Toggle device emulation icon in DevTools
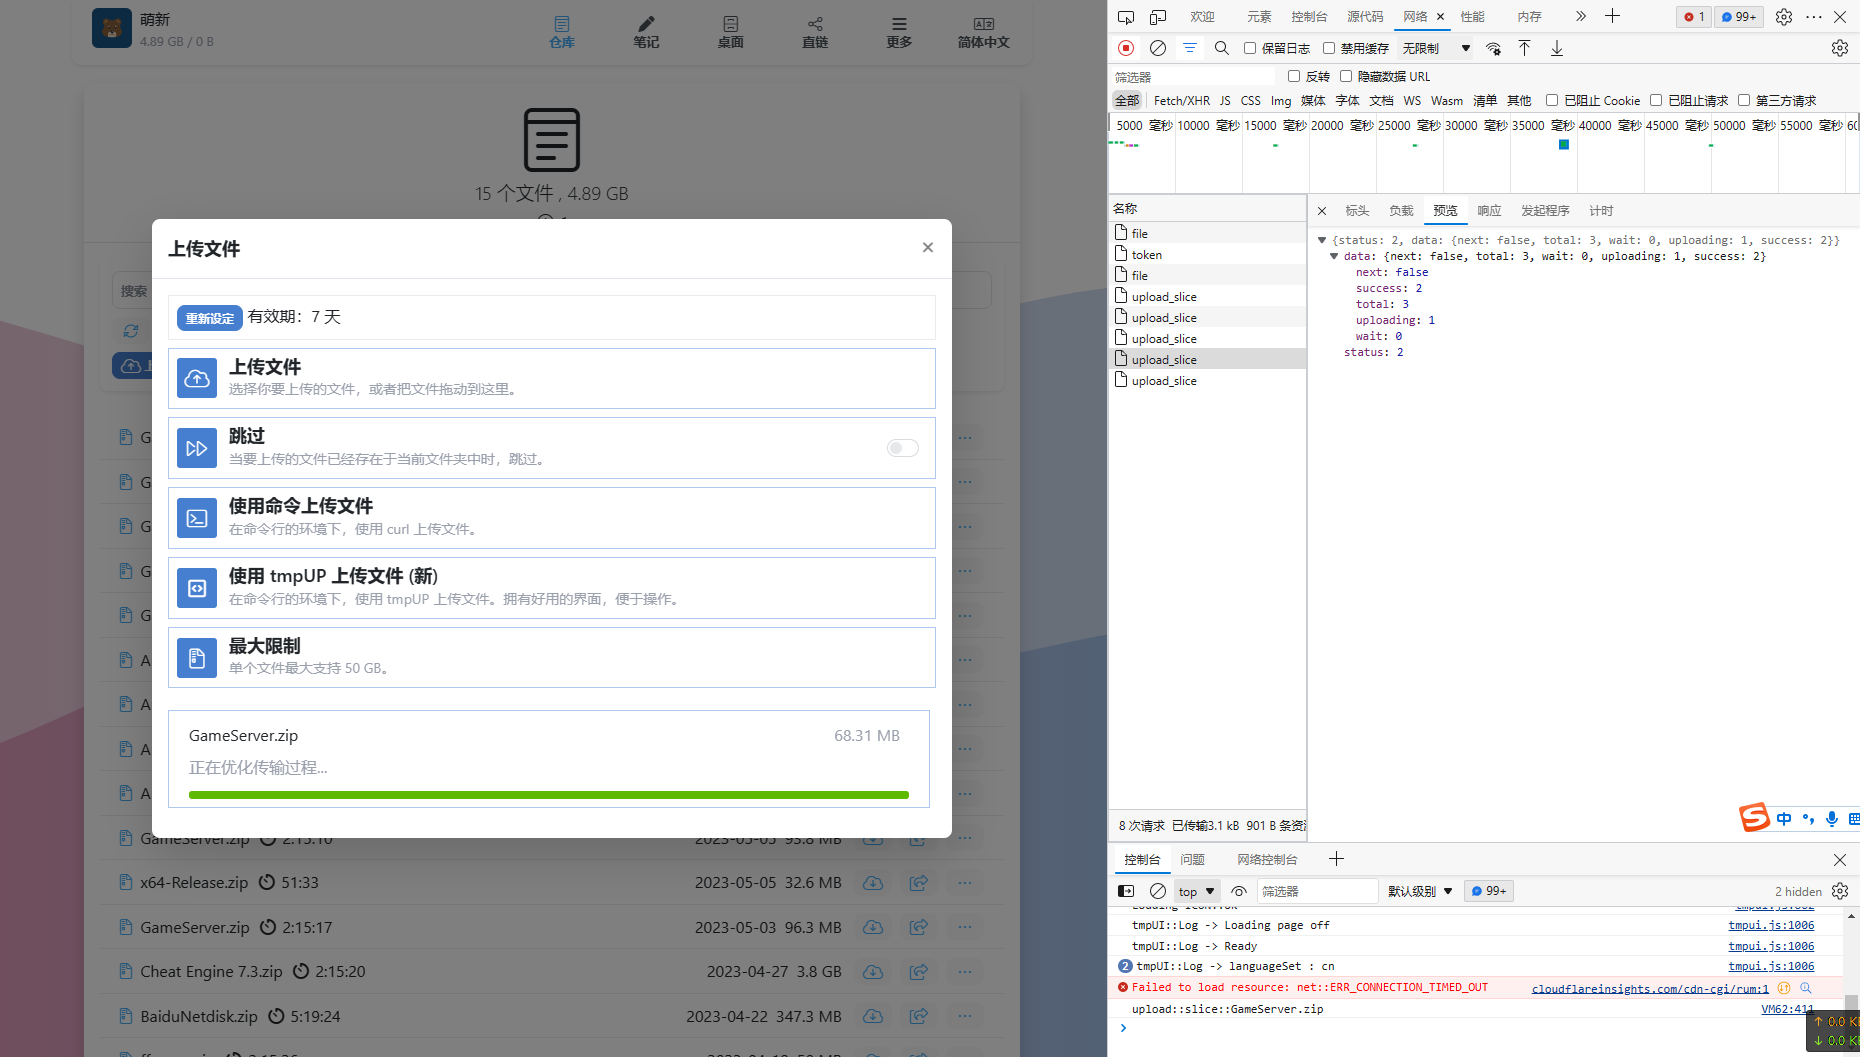This screenshot has height=1057, width=1860. click(1158, 17)
